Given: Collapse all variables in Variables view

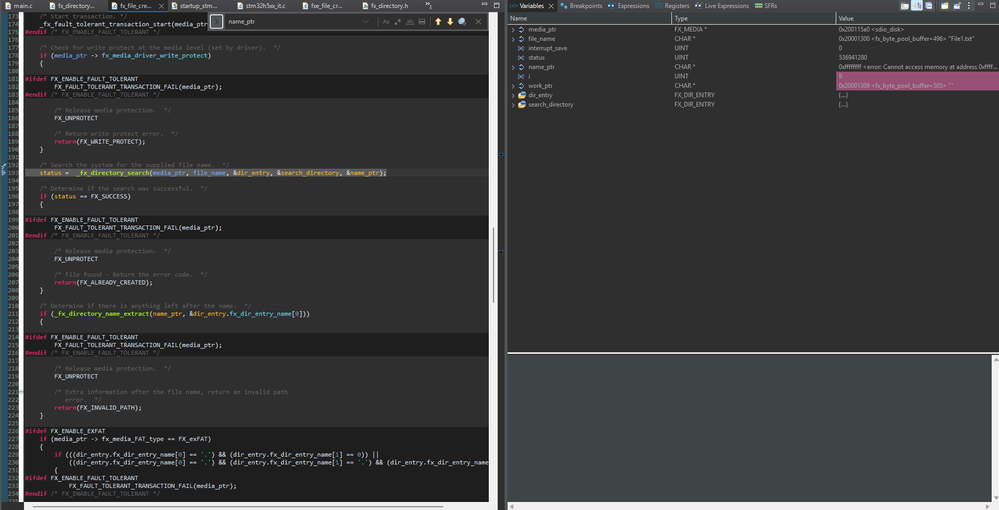Looking at the screenshot, I should tap(929, 6).
